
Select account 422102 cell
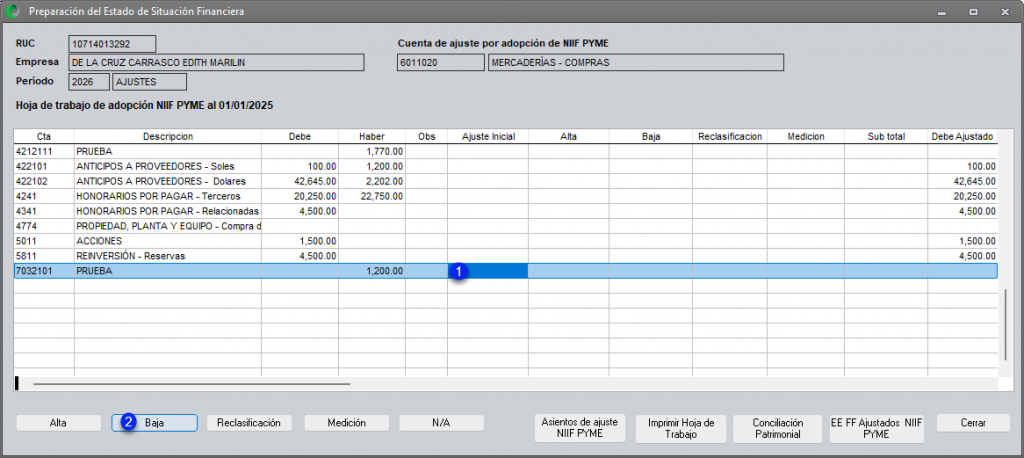[x=44, y=181]
